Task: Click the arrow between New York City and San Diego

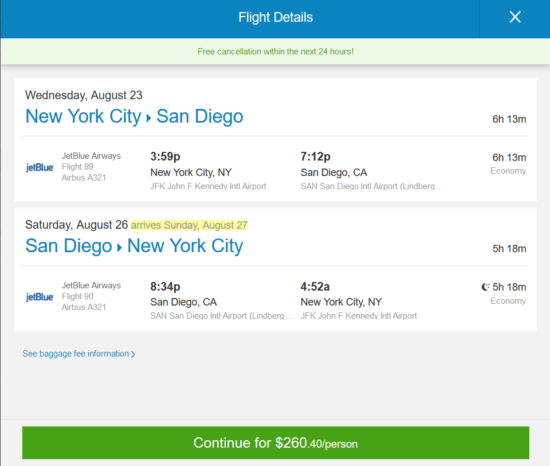Action: [x=149, y=118]
